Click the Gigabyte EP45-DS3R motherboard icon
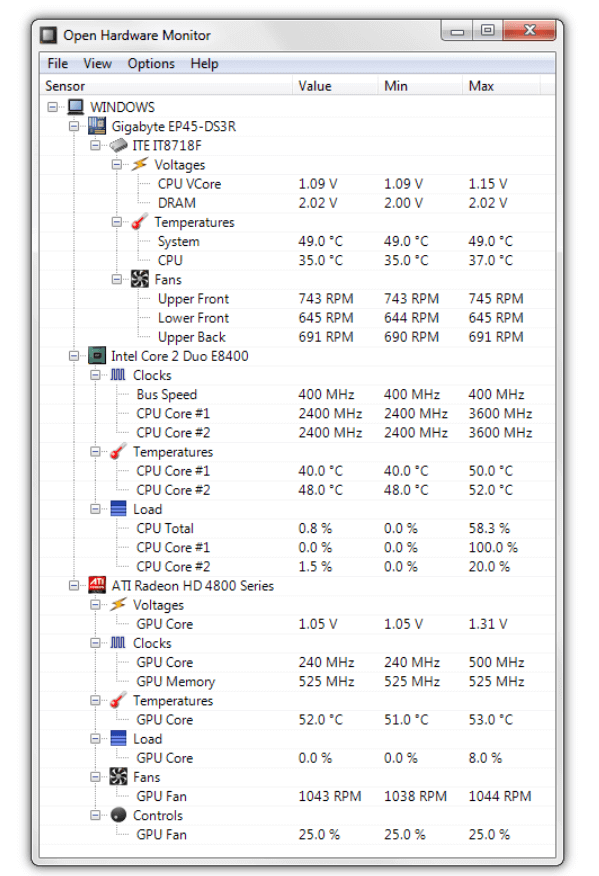Viewport: 599px width, 876px height. click(x=96, y=126)
